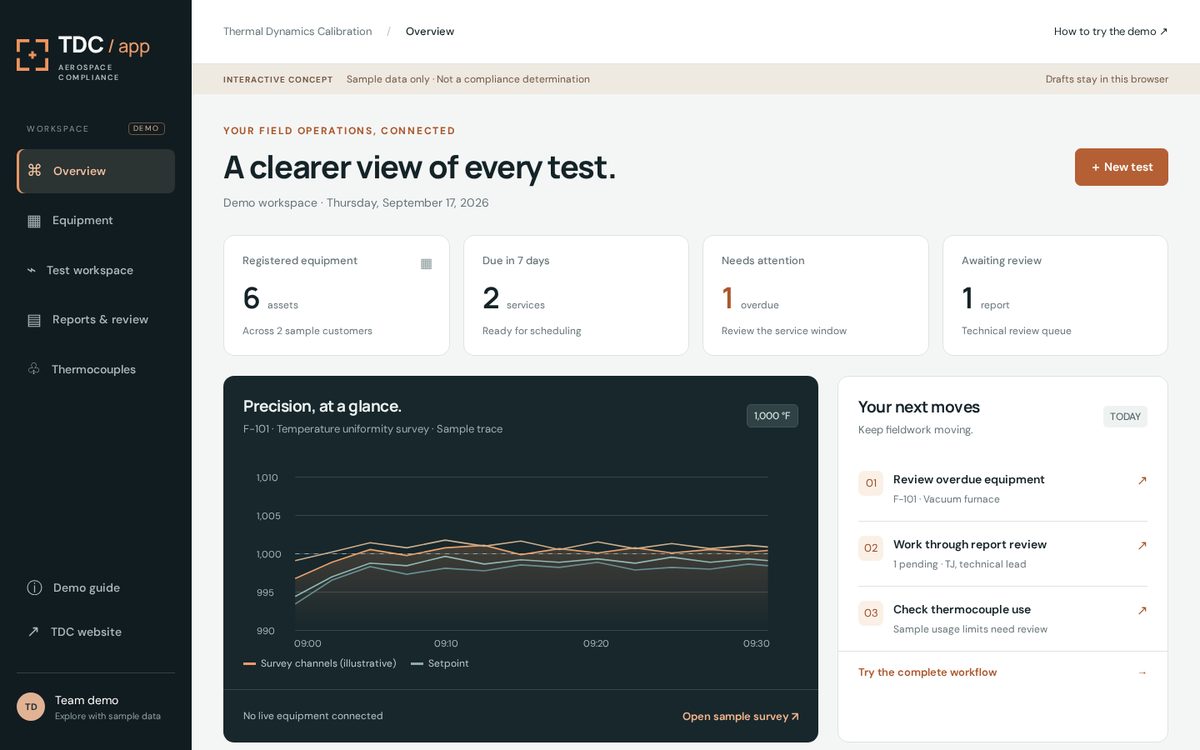The width and height of the screenshot is (1200, 750).
Task: Click 'Sample usage limits need review' text
Action: (970, 630)
